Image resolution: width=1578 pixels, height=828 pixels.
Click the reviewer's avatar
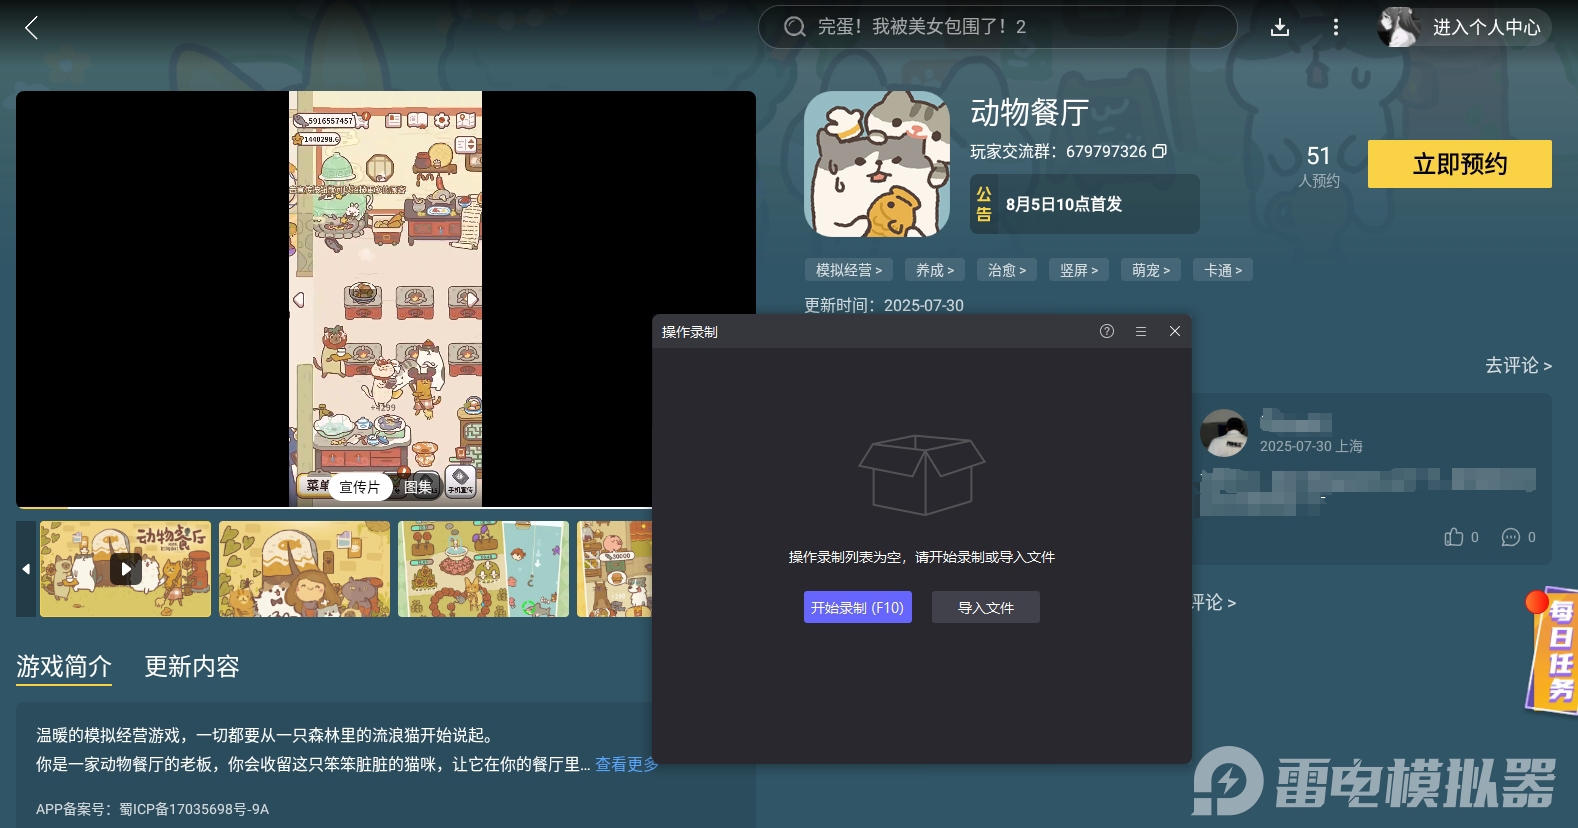(x=1224, y=433)
